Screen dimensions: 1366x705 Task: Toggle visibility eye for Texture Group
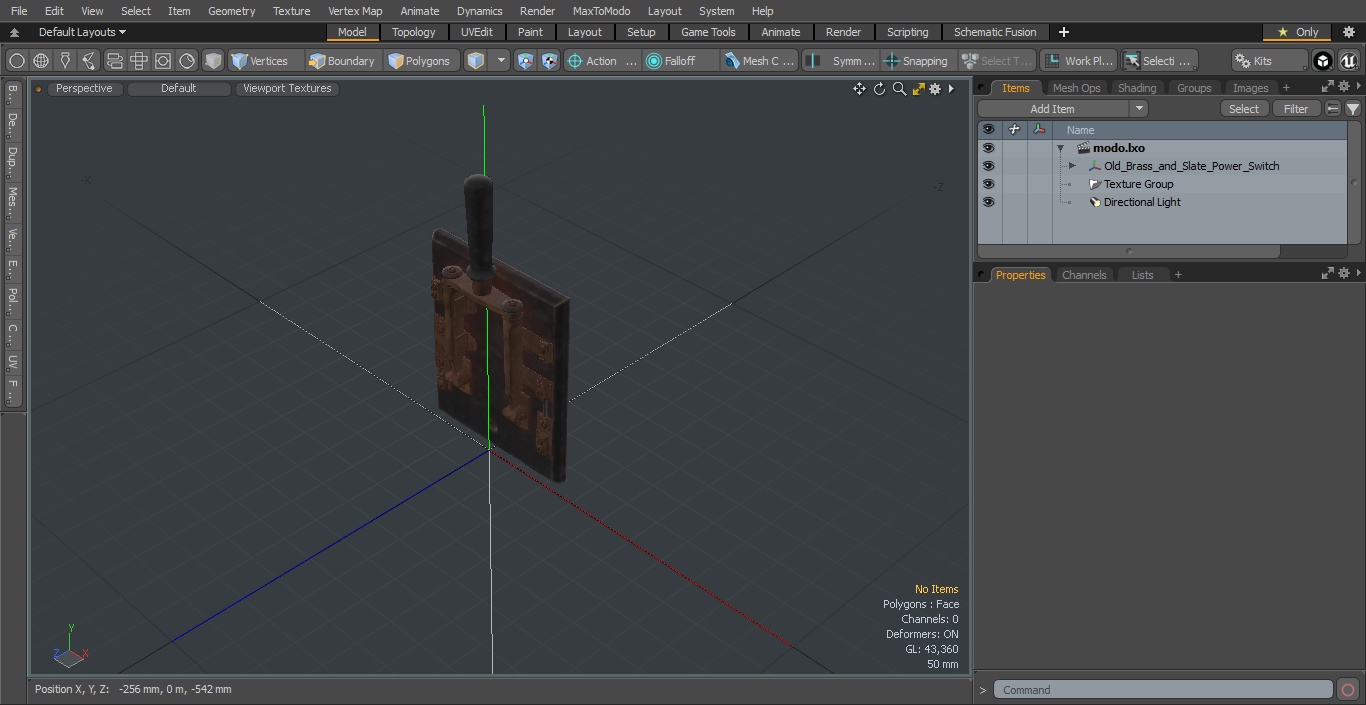coord(988,184)
